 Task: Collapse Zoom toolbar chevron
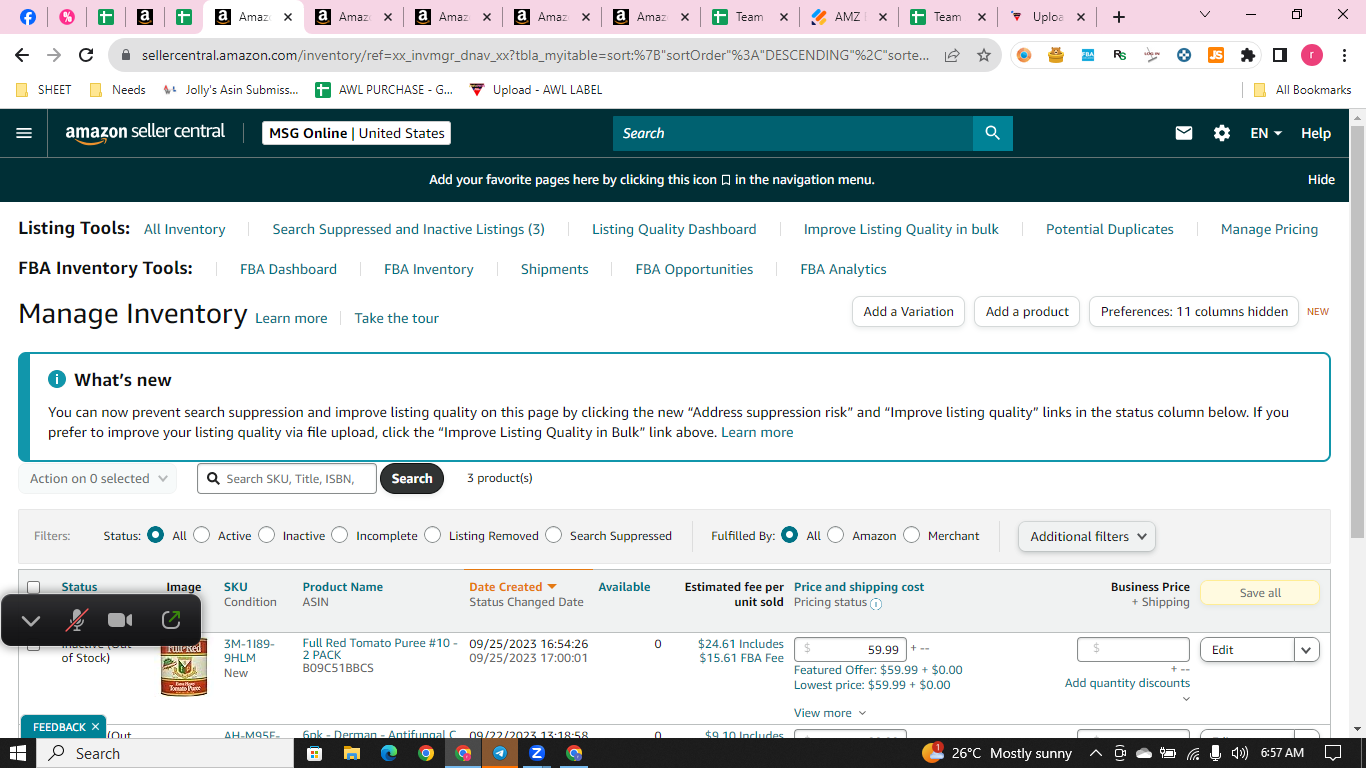coord(31,621)
